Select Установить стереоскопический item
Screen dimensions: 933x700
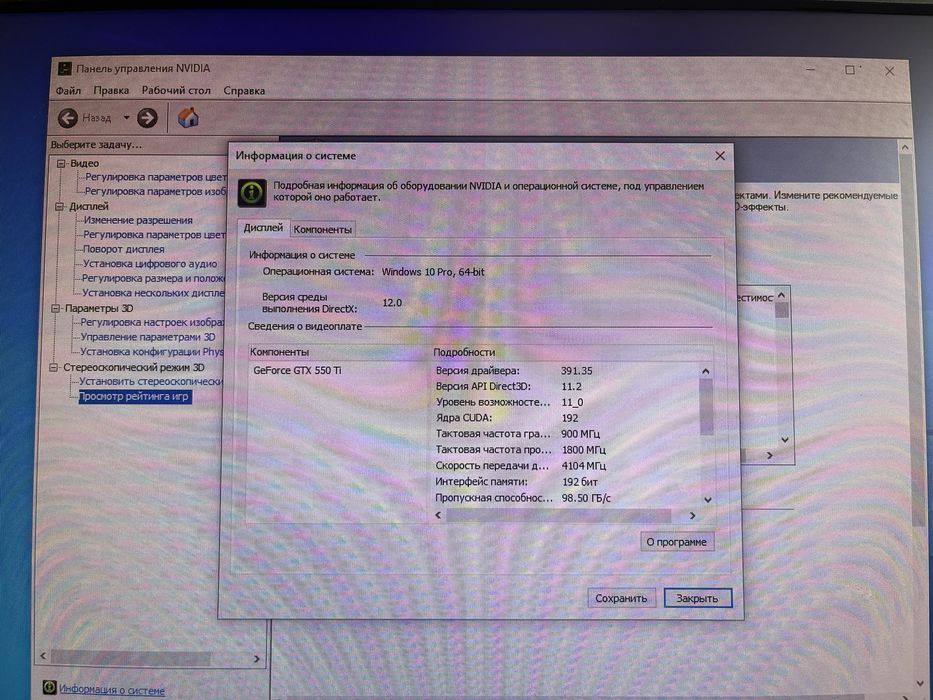point(151,382)
